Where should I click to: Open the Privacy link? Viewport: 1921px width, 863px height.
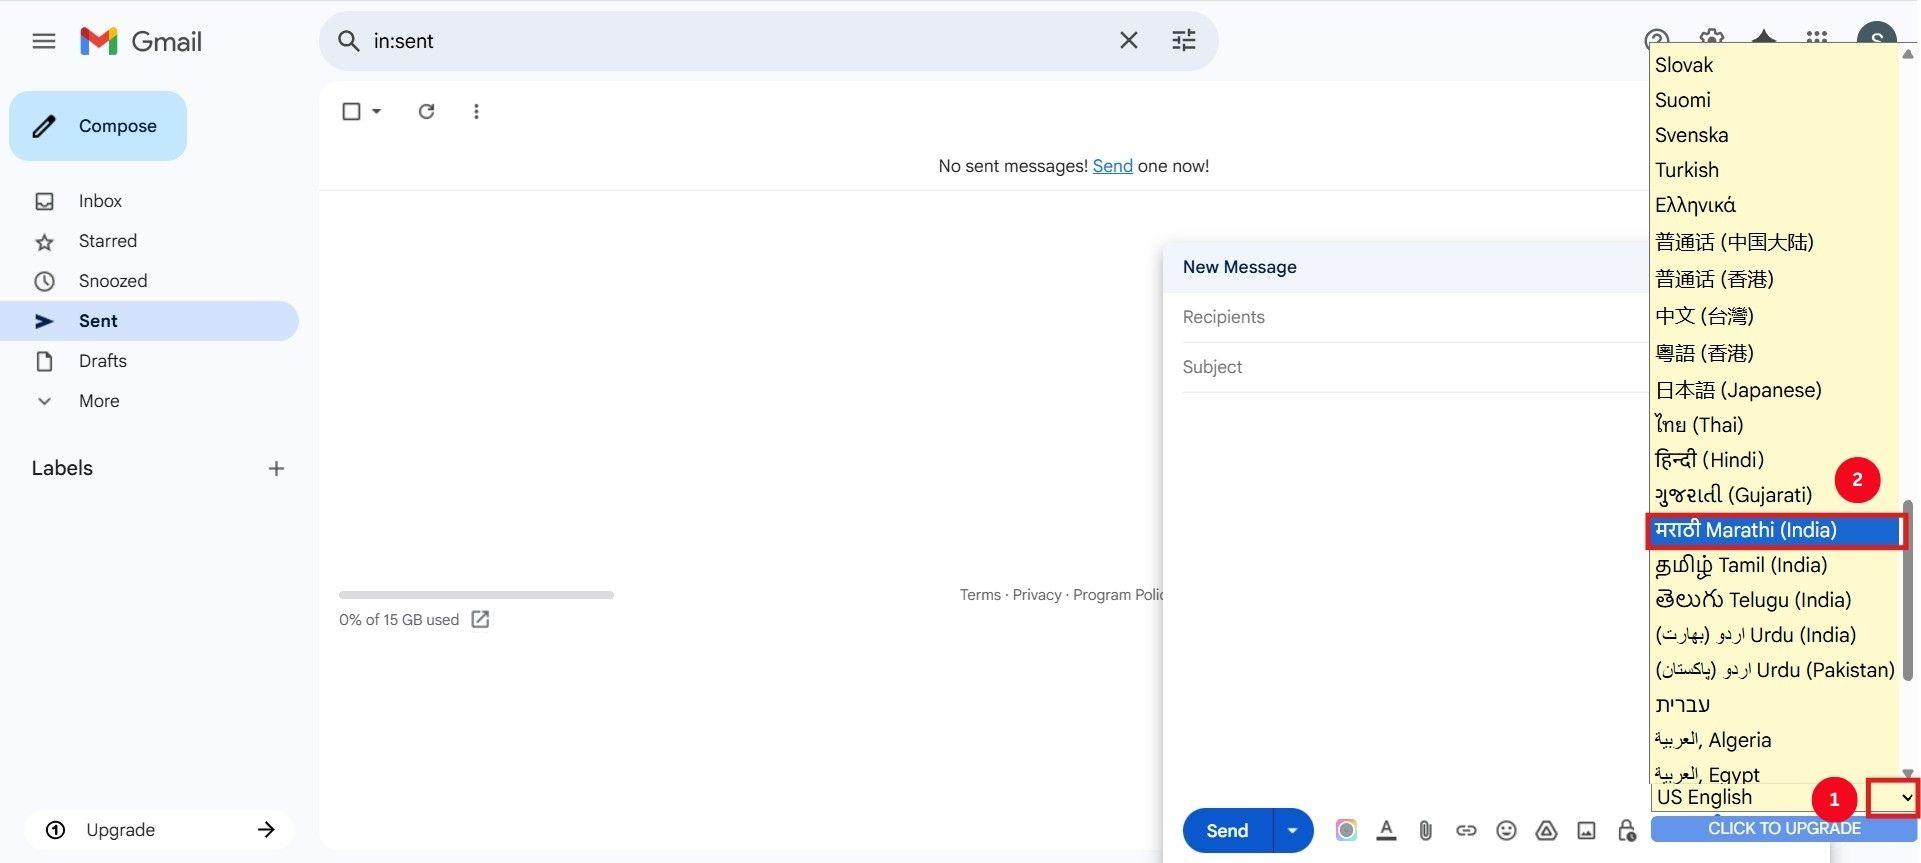pos(1037,595)
